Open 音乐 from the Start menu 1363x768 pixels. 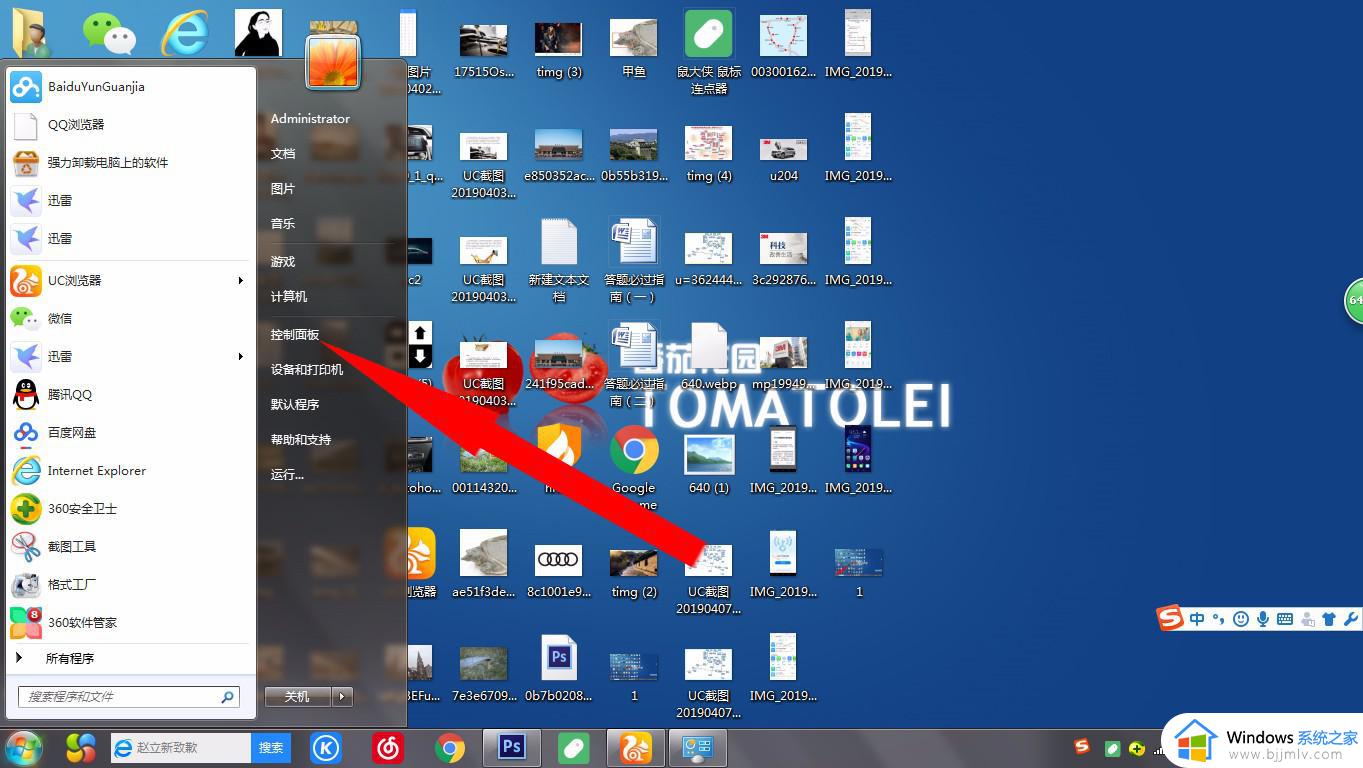pos(283,224)
